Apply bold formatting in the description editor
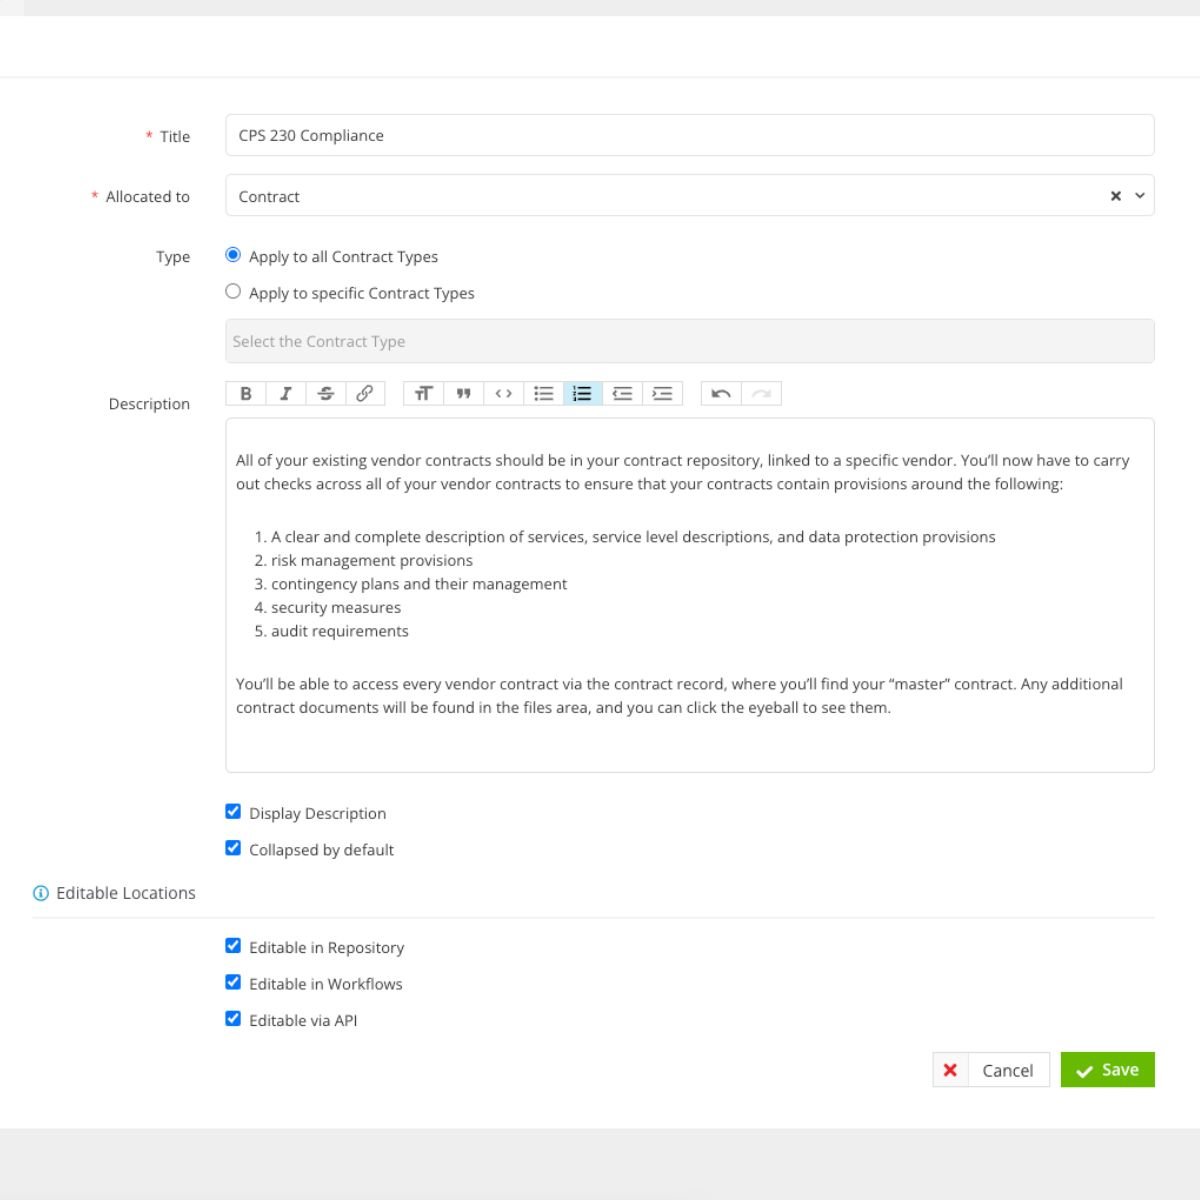 point(246,393)
